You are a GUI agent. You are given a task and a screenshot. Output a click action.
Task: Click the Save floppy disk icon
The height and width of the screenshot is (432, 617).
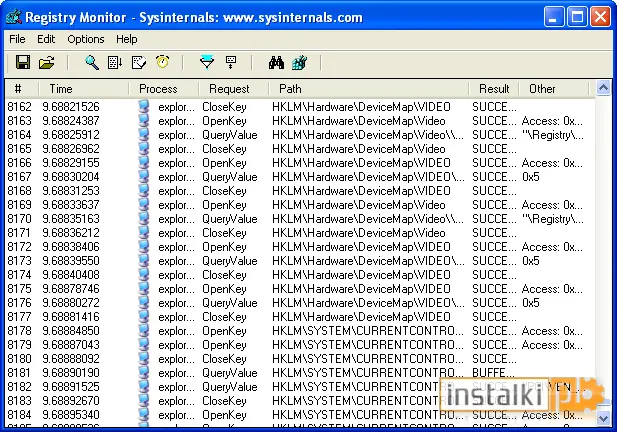pyautogui.click(x=23, y=62)
